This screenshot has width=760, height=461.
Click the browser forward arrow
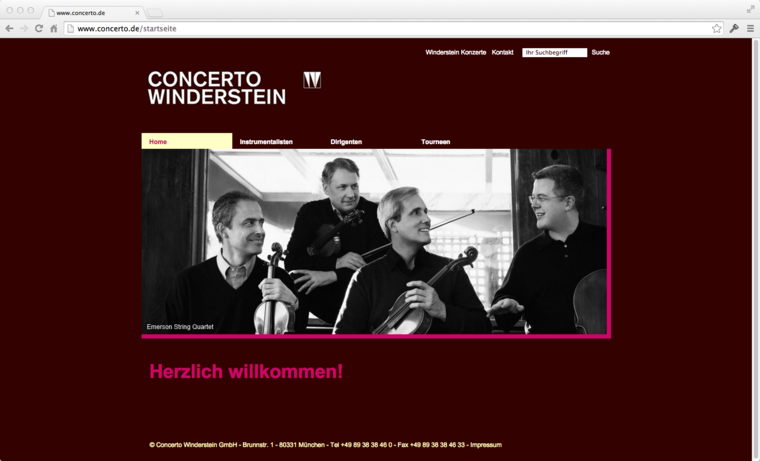24,29
